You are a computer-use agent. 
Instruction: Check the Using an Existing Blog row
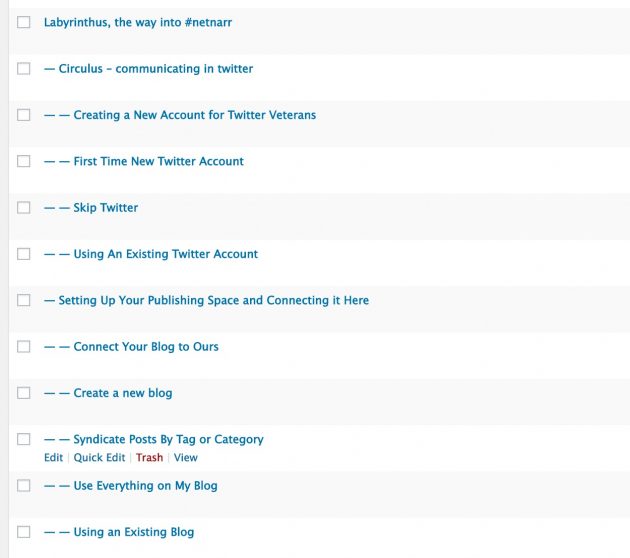tap(24, 532)
